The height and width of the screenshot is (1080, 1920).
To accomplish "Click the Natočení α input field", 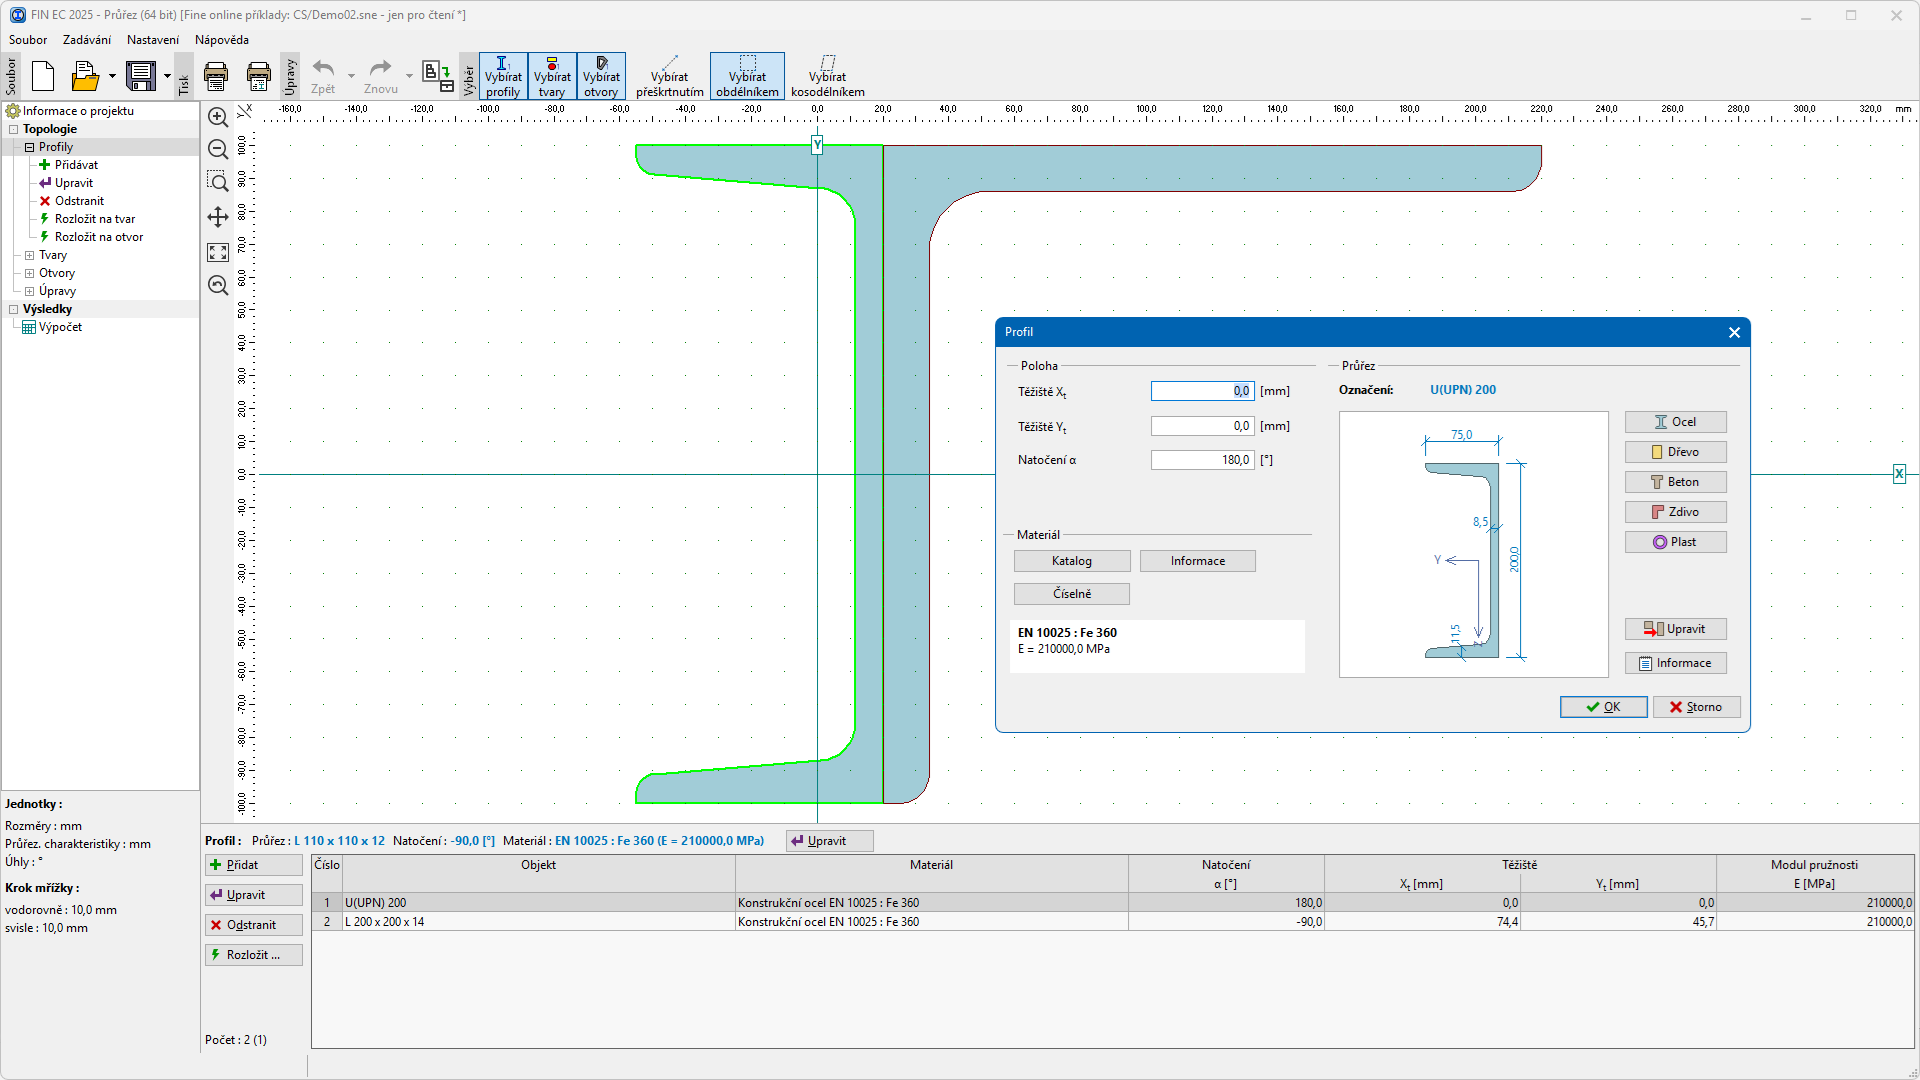I will click(x=1201, y=460).
